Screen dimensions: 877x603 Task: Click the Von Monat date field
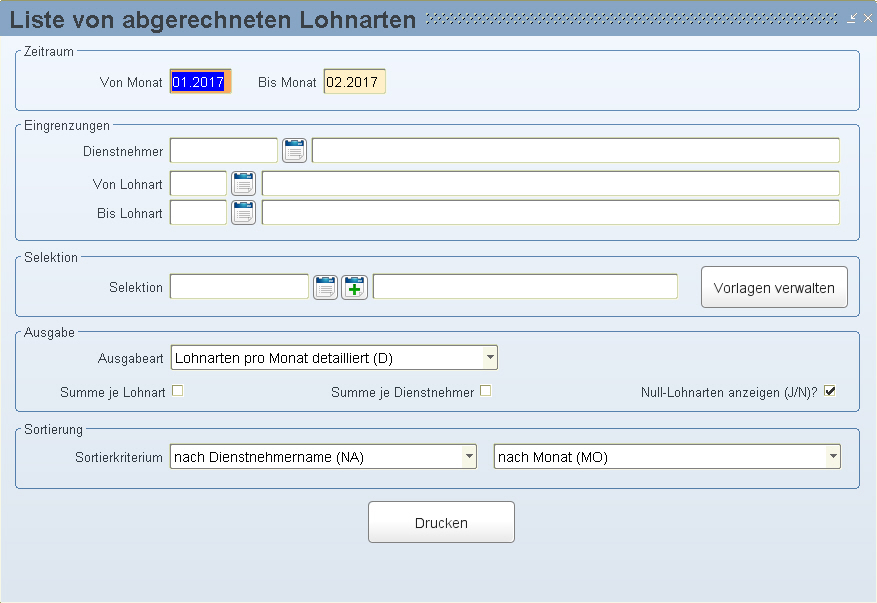point(200,82)
